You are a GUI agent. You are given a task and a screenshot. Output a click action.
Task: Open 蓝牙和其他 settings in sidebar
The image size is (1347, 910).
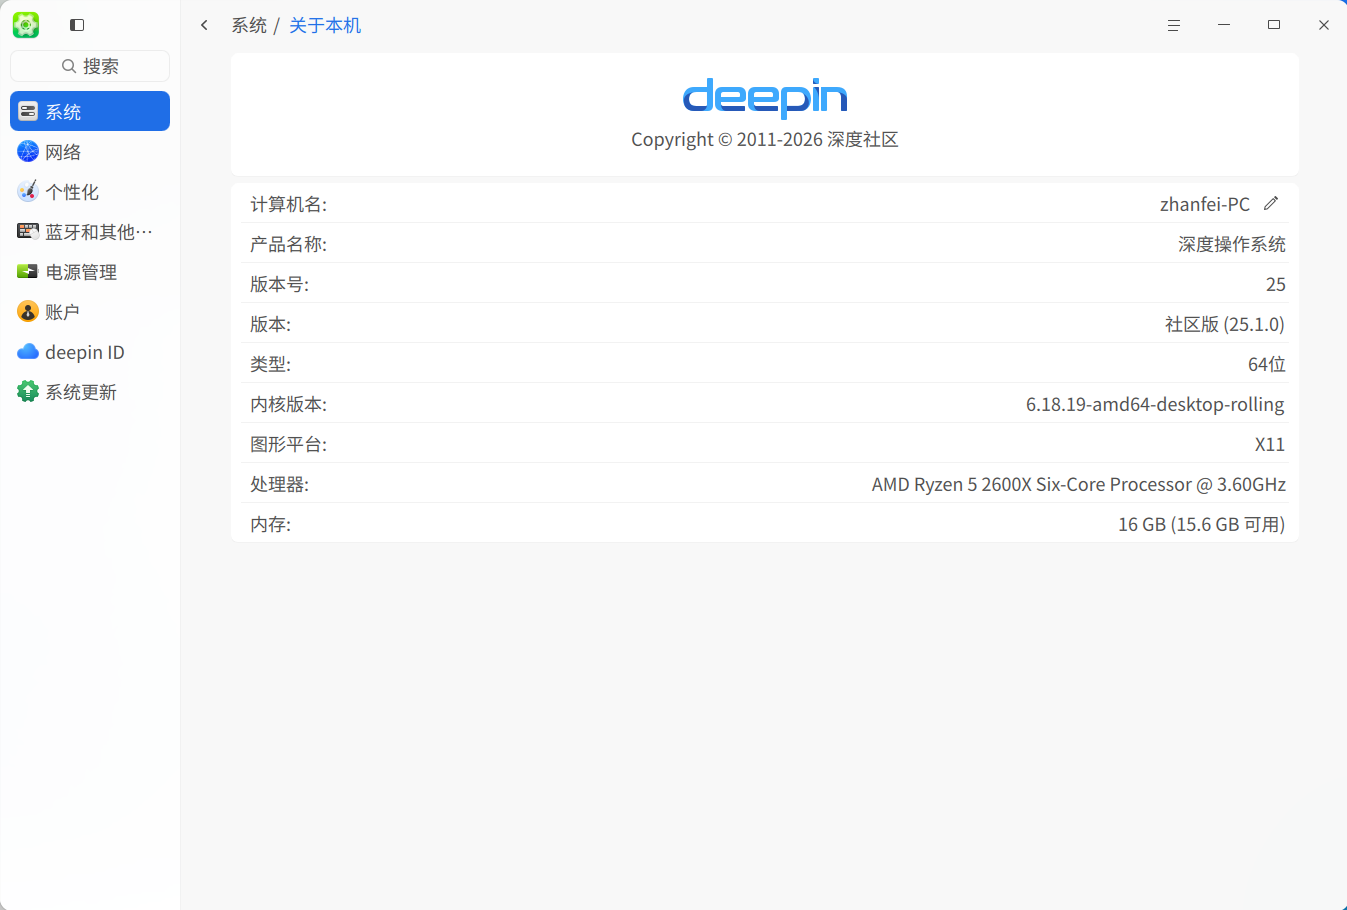(x=90, y=231)
